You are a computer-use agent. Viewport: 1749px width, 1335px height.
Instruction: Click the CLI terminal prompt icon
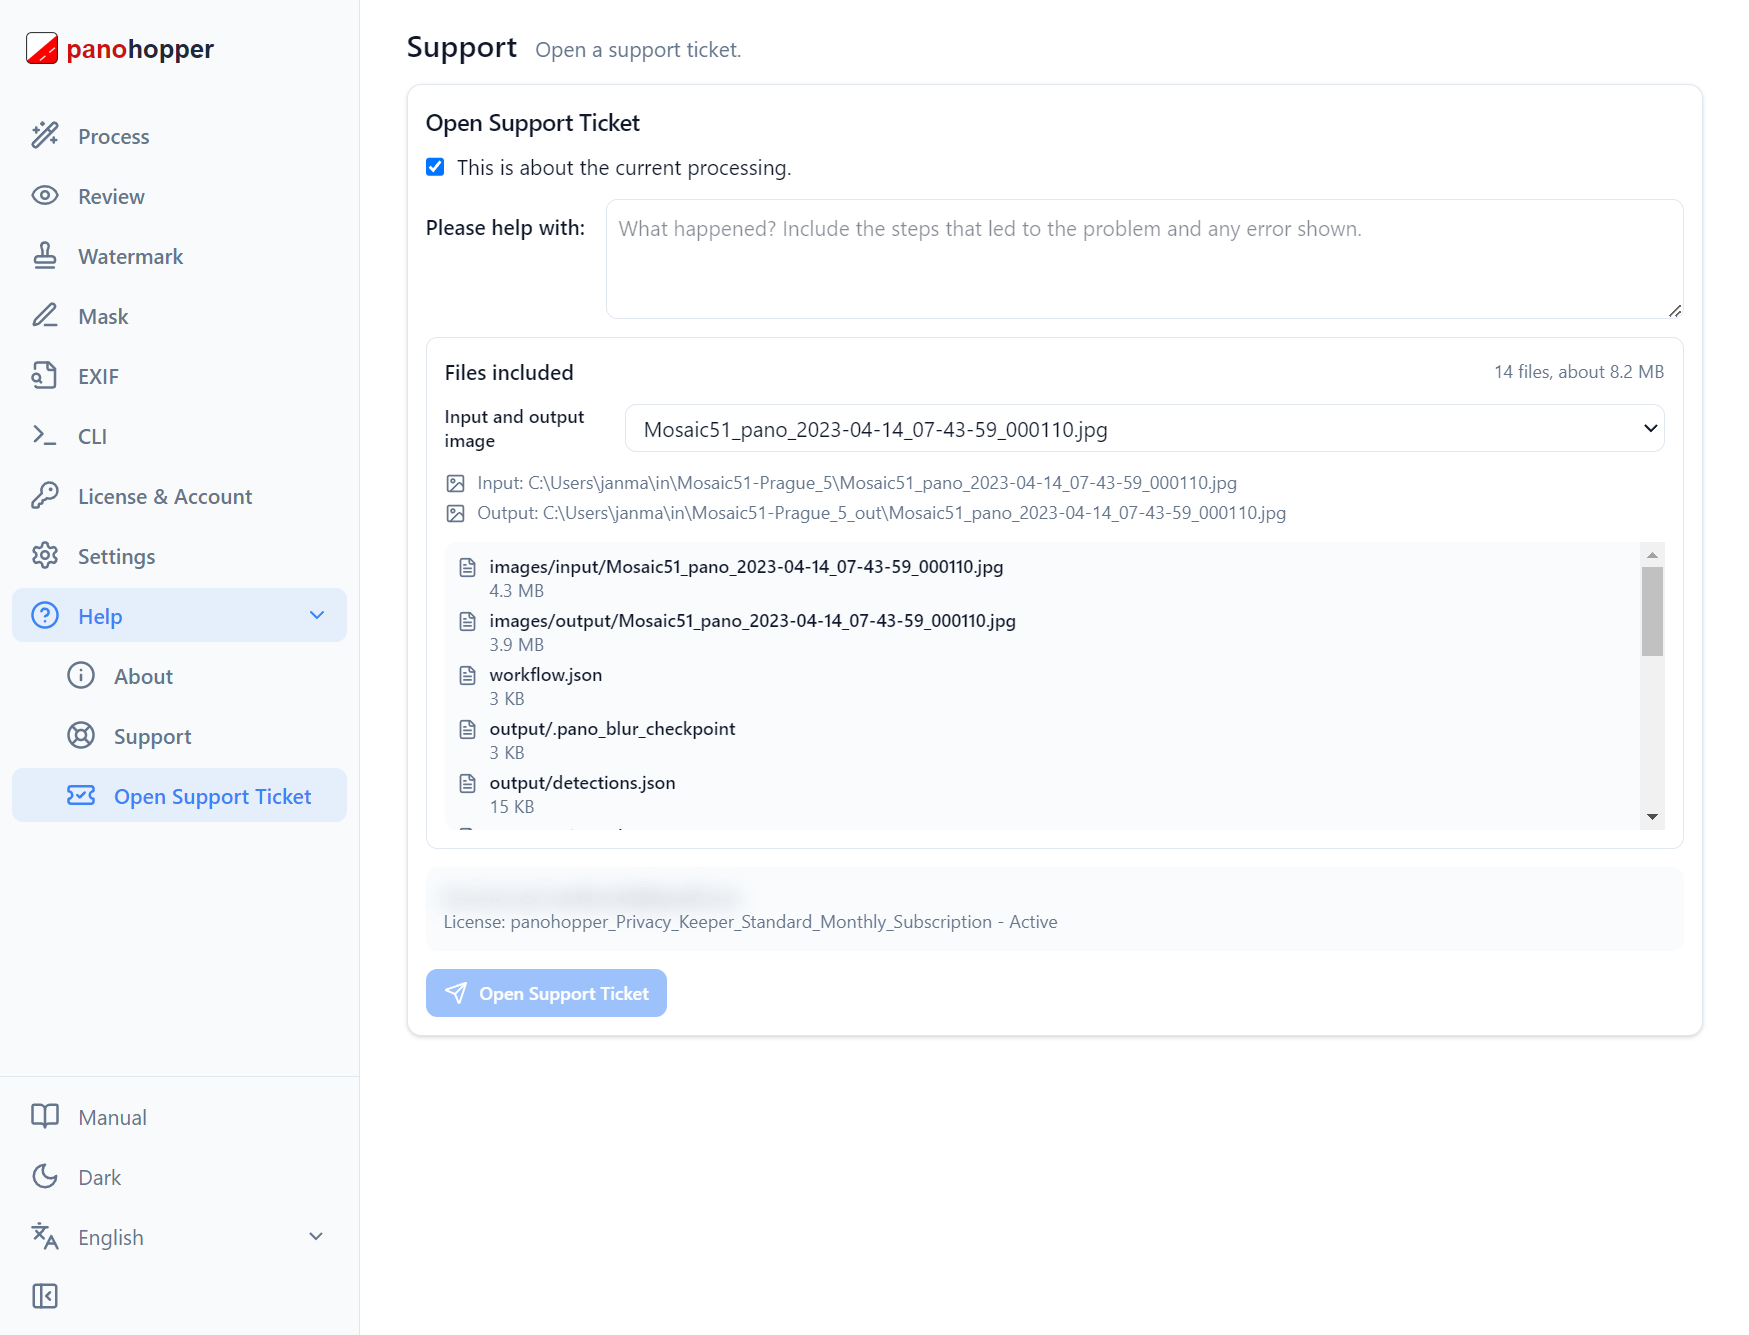[x=45, y=435]
